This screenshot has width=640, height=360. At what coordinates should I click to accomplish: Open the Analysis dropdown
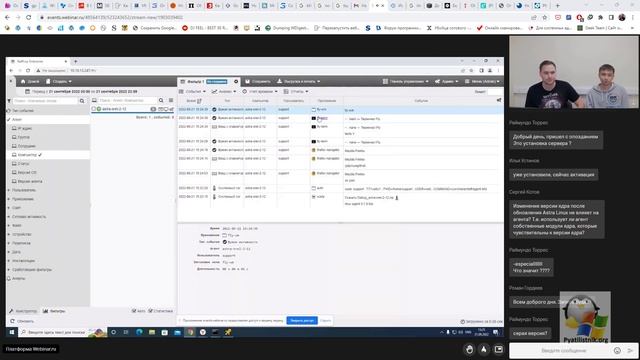point(224,91)
